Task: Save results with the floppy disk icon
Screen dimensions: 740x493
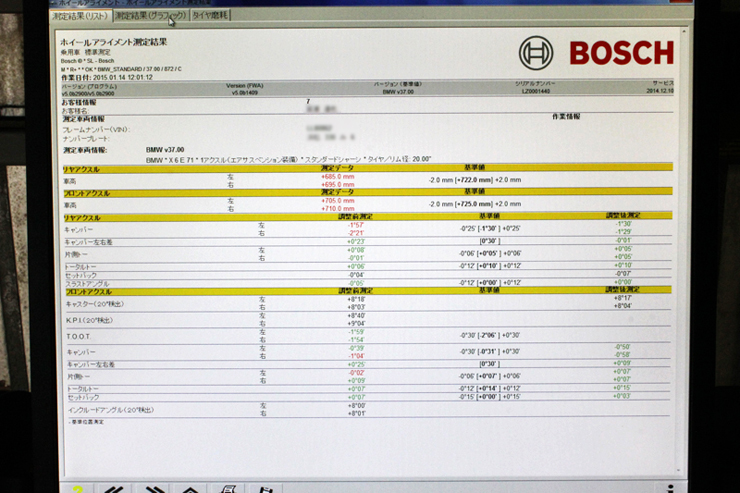Action: click(x=266, y=489)
